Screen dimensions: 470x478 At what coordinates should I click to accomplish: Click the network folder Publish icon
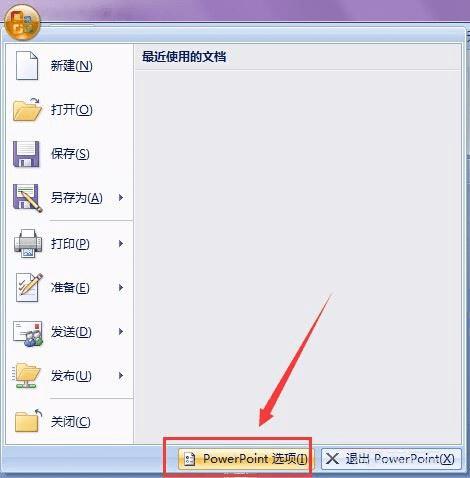click(x=27, y=376)
